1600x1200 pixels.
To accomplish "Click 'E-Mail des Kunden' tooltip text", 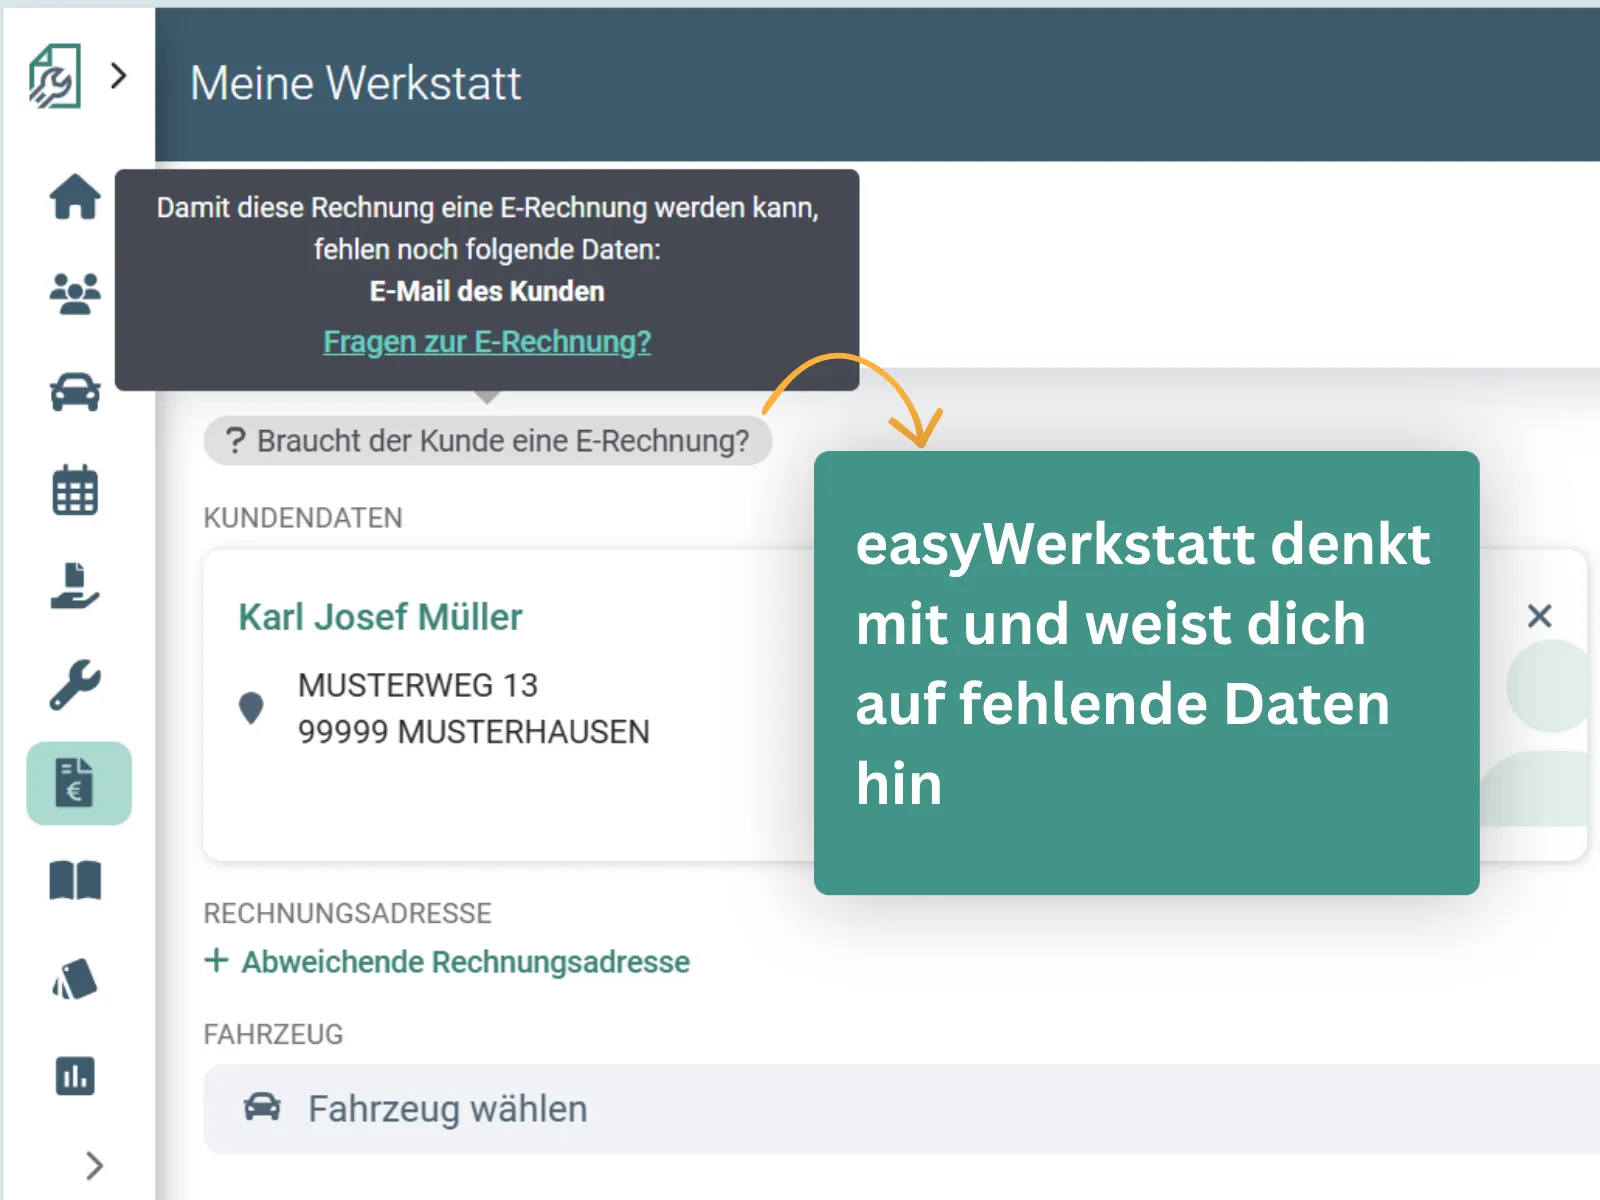I will (487, 292).
